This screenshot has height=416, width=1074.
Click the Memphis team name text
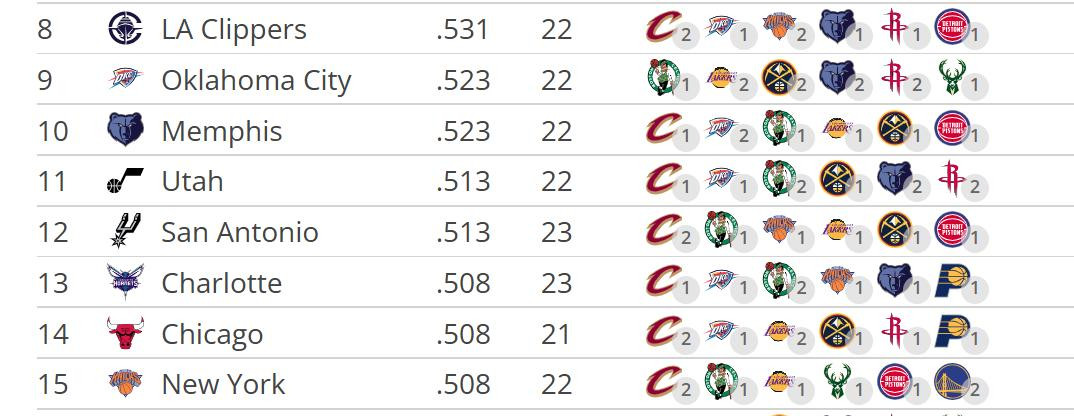pyautogui.click(x=221, y=131)
